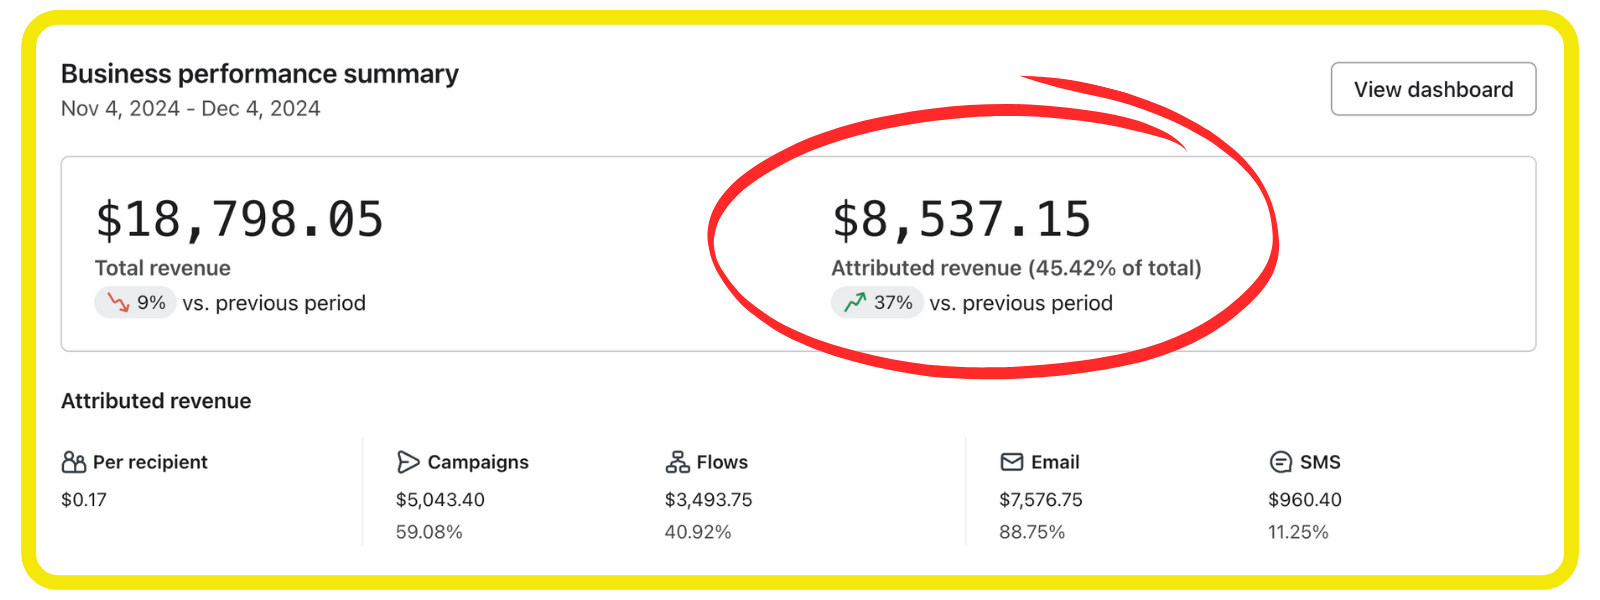This screenshot has height=600, width=1600.
Task: Click the $18,798.05 total revenue figure
Action: 239,220
